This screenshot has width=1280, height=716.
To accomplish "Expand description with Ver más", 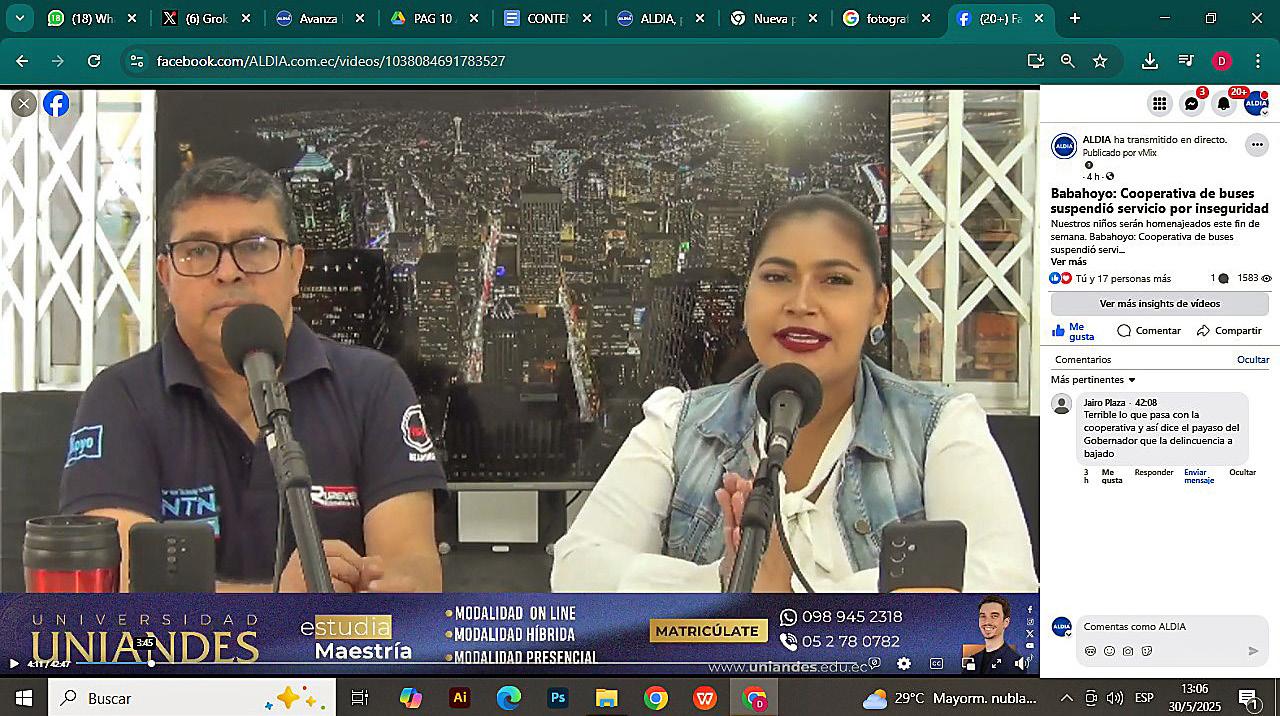I will pyautogui.click(x=1069, y=262).
